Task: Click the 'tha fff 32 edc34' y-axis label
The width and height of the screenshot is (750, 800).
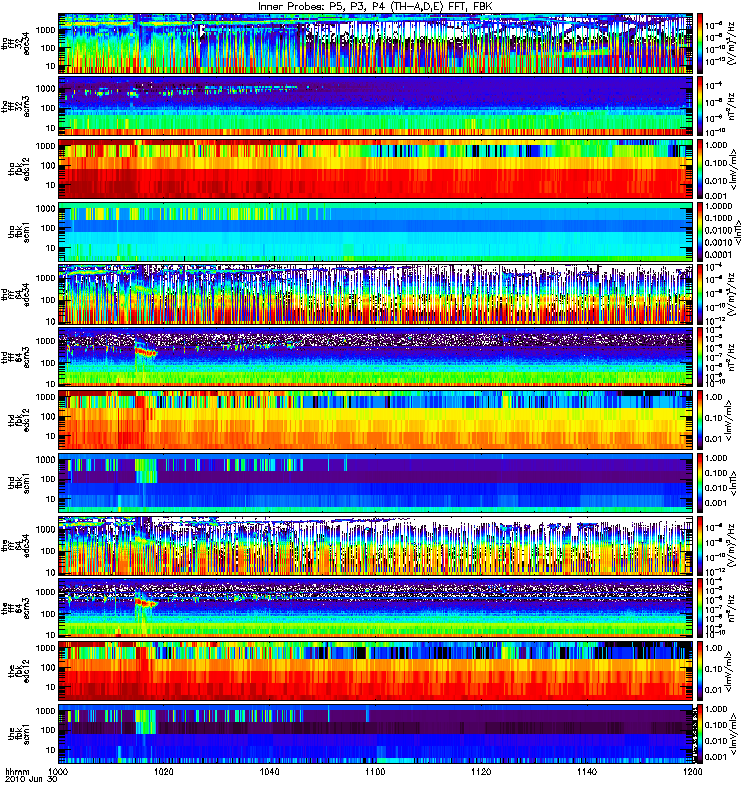Action: [x=16, y=42]
